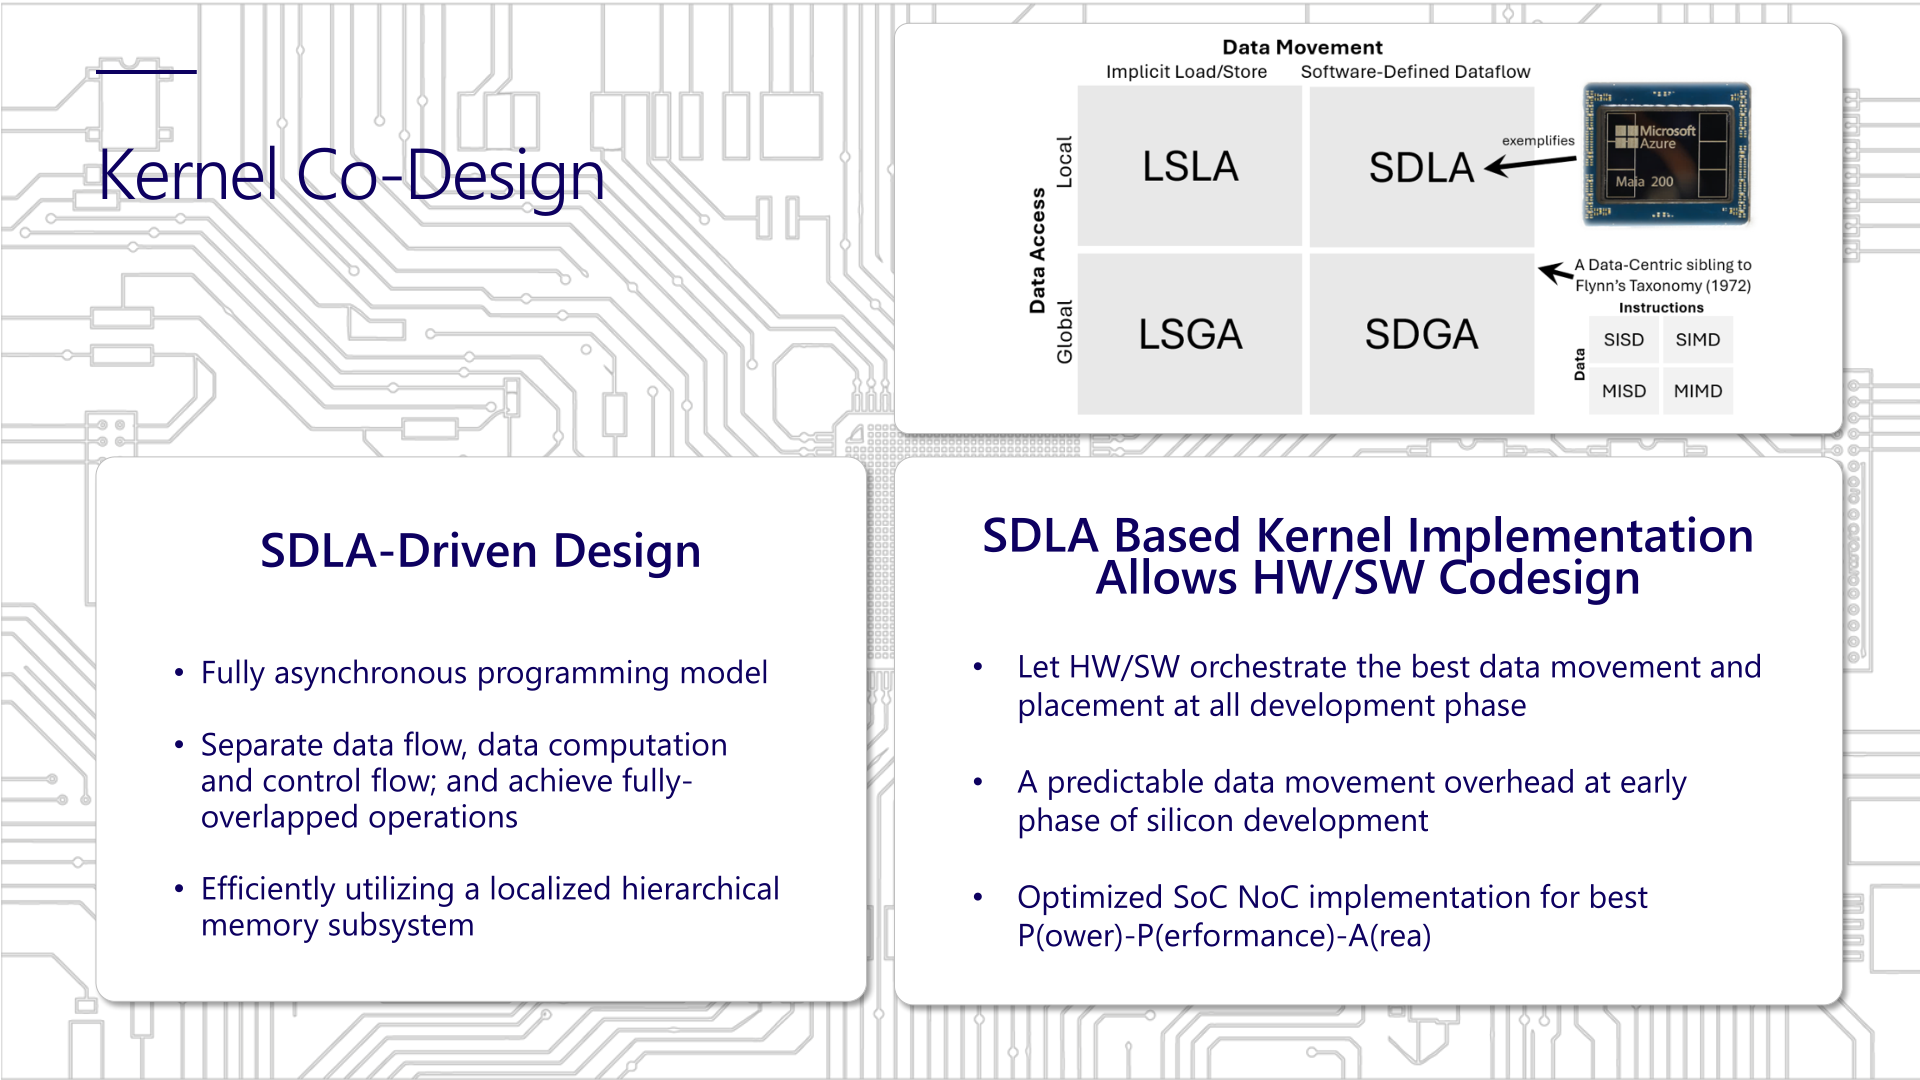
Task: Click the small Data label beside Flynn grid
Action: (x=1580, y=365)
